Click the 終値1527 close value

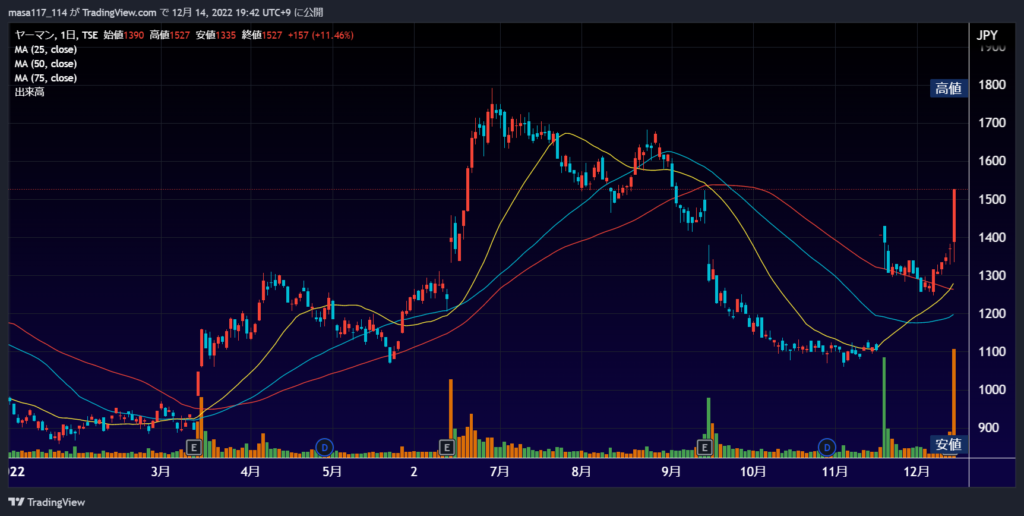(262, 35)
